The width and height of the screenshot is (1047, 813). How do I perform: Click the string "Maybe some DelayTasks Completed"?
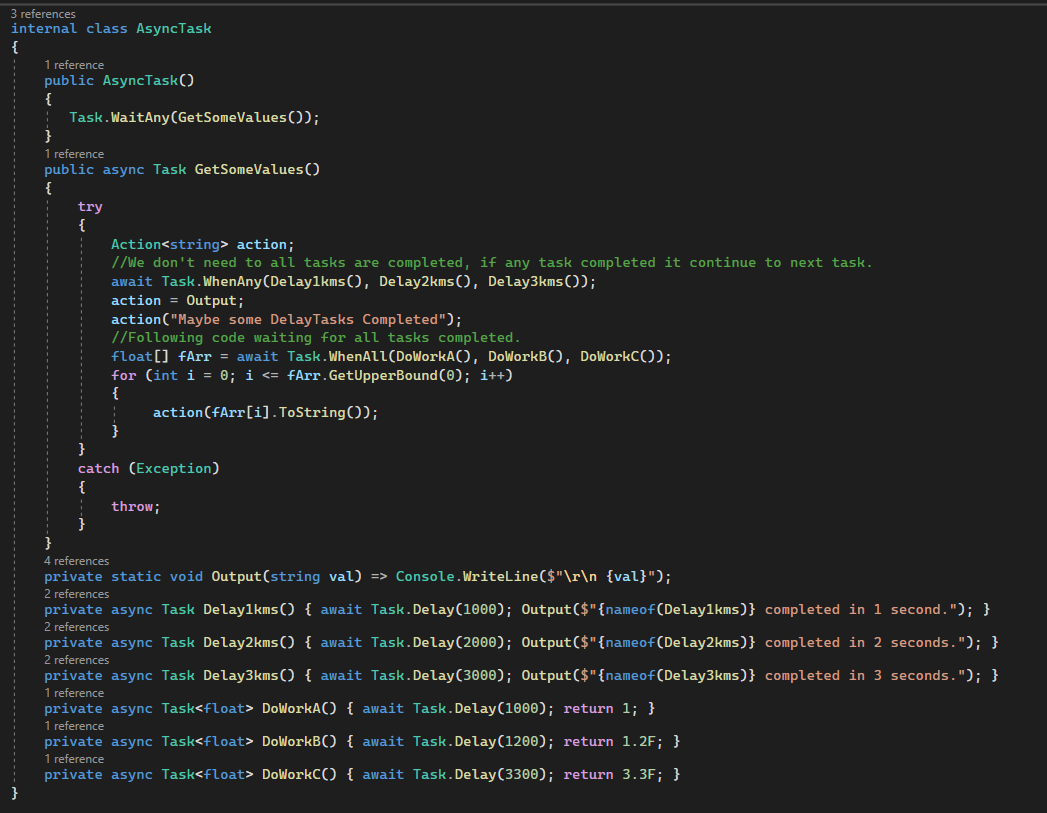[x=308, y=319]
